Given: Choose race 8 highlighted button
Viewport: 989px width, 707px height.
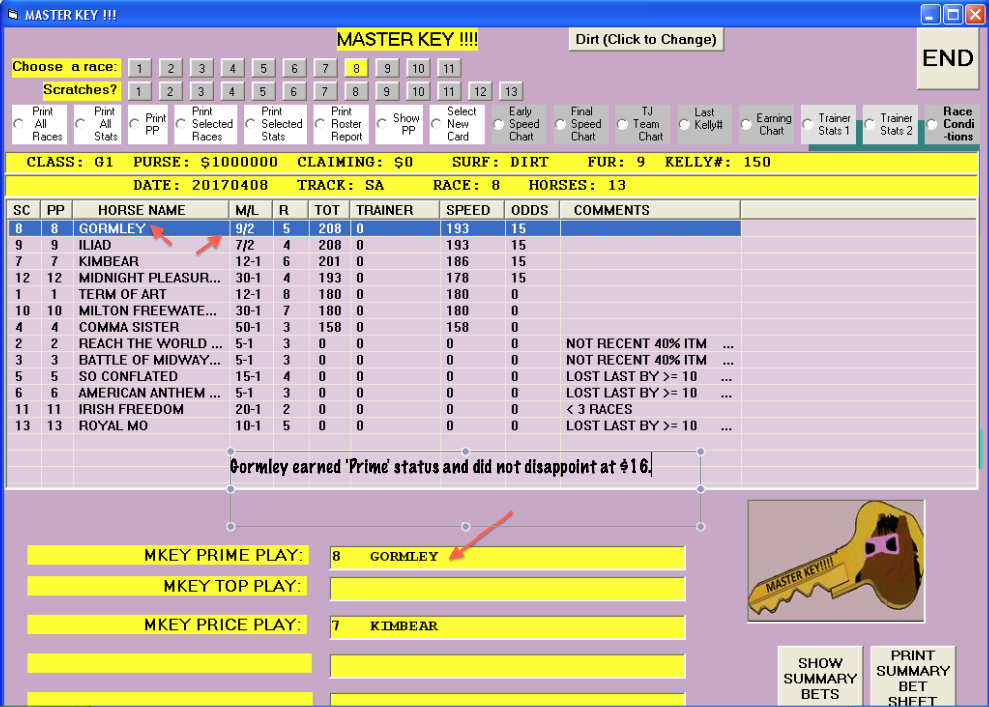Looking at the screenshot, I should point(356,68).
